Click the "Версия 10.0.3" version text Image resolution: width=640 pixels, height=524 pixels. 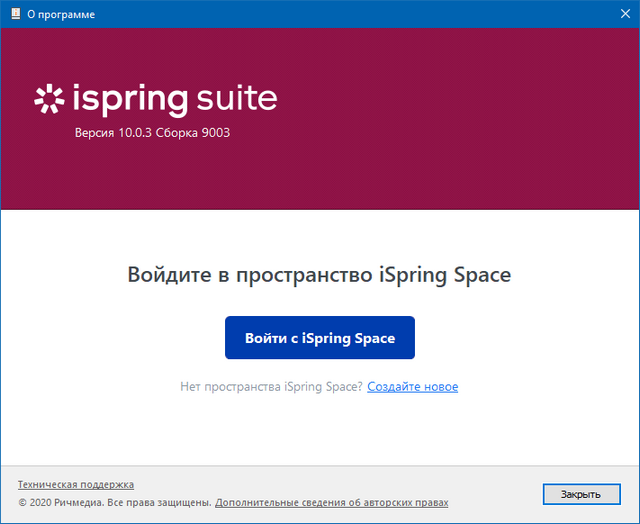pos(114,133)
